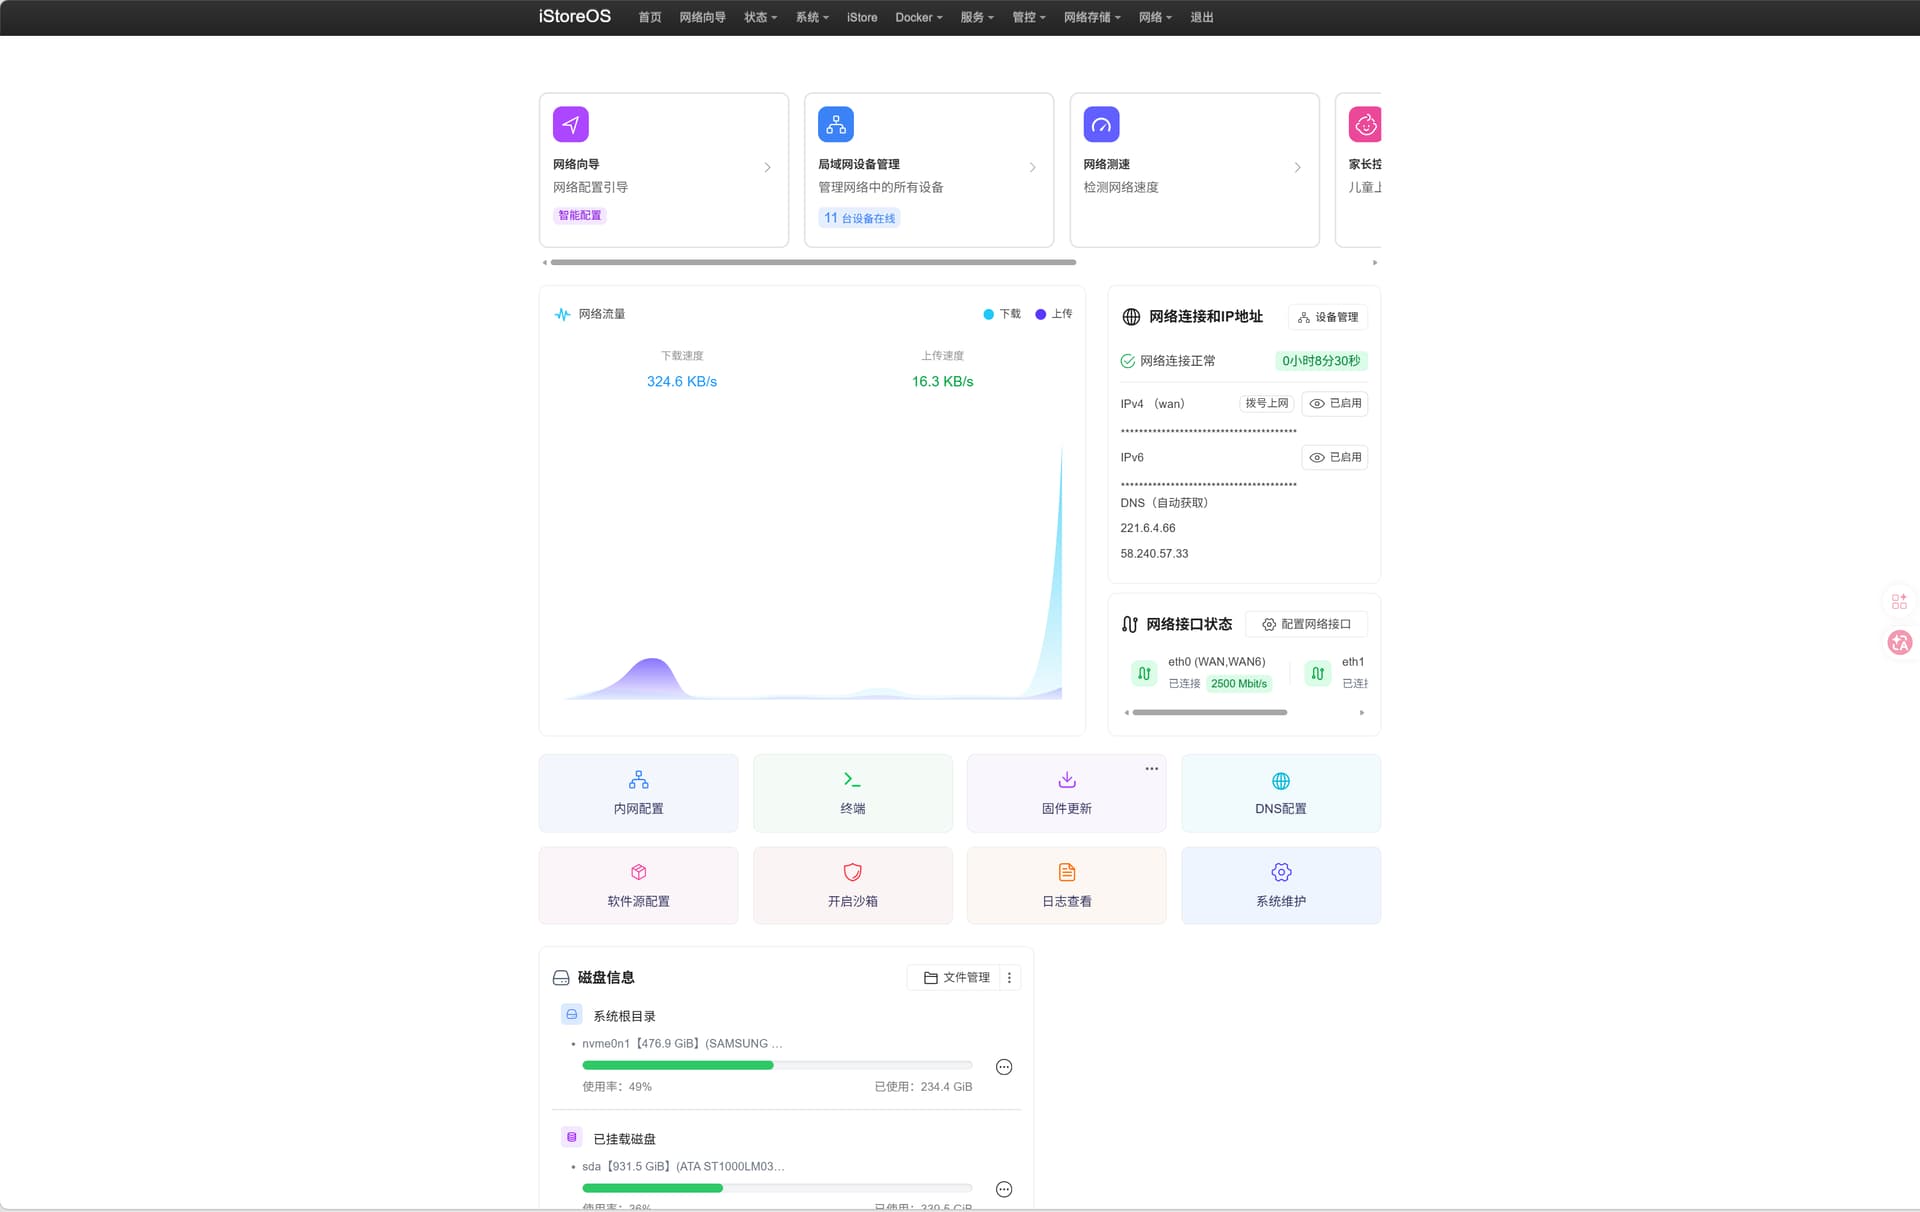
Task: Toggle the 上传 legend series
Action: (1053, 314)
